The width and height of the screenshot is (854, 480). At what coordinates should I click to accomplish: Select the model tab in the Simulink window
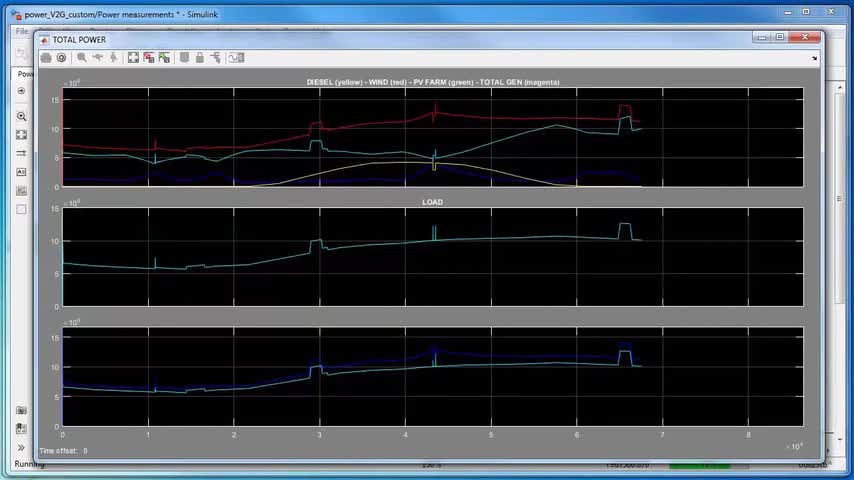tap(25, 74)
